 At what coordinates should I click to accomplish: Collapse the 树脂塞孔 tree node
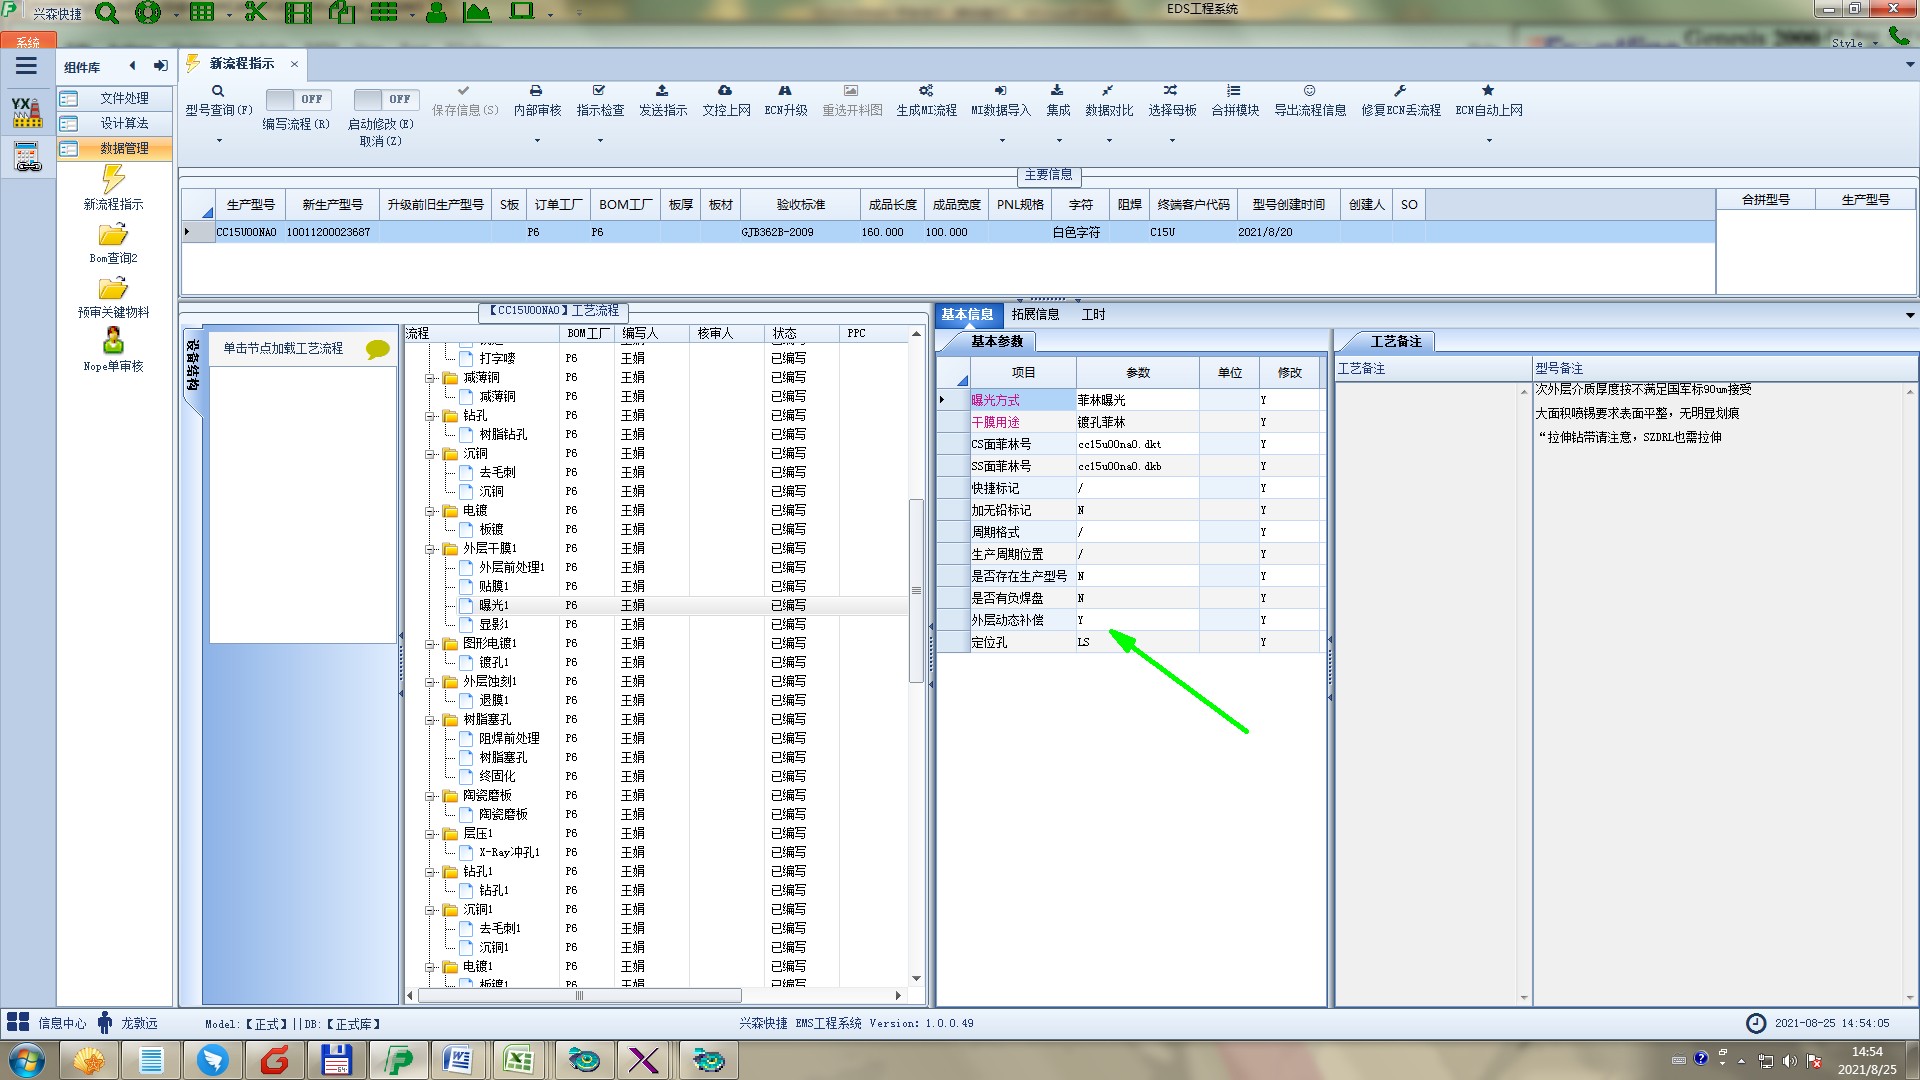(430, 720)
